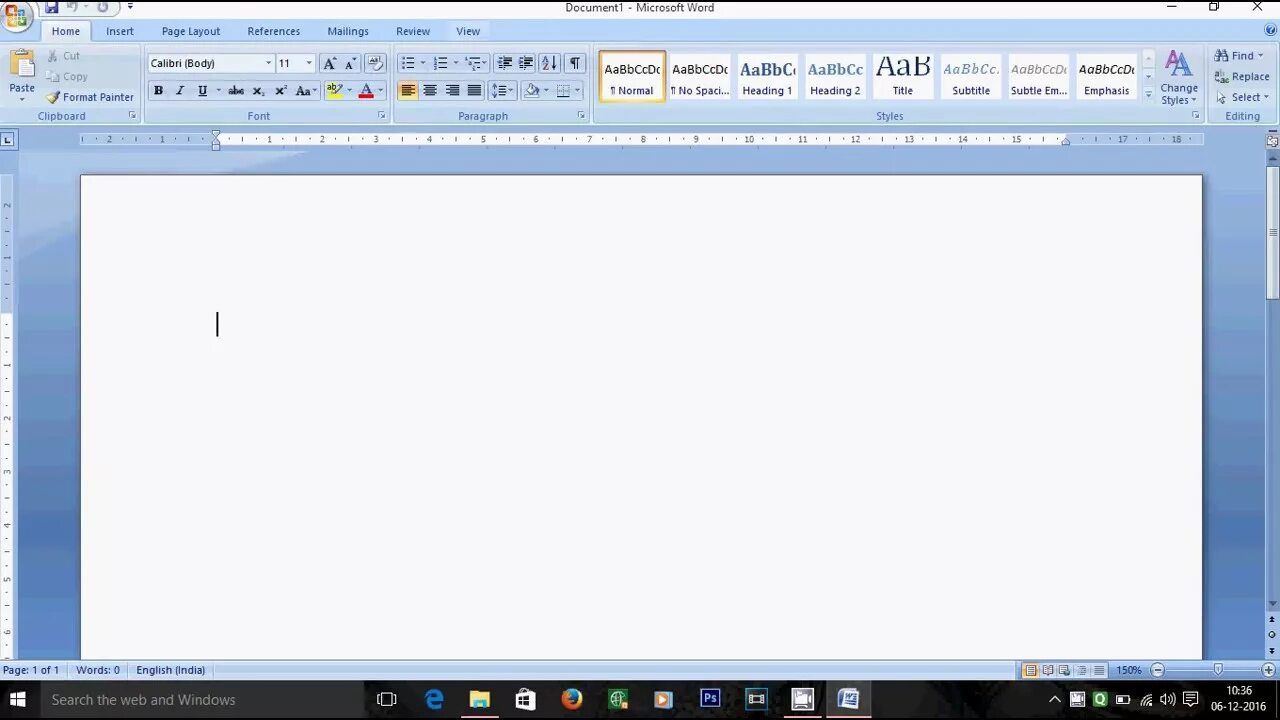Image resolution: width=1280 pixels, height=720 pixels.
Task: Apply the Title style
Action: [x=903, y=77]
